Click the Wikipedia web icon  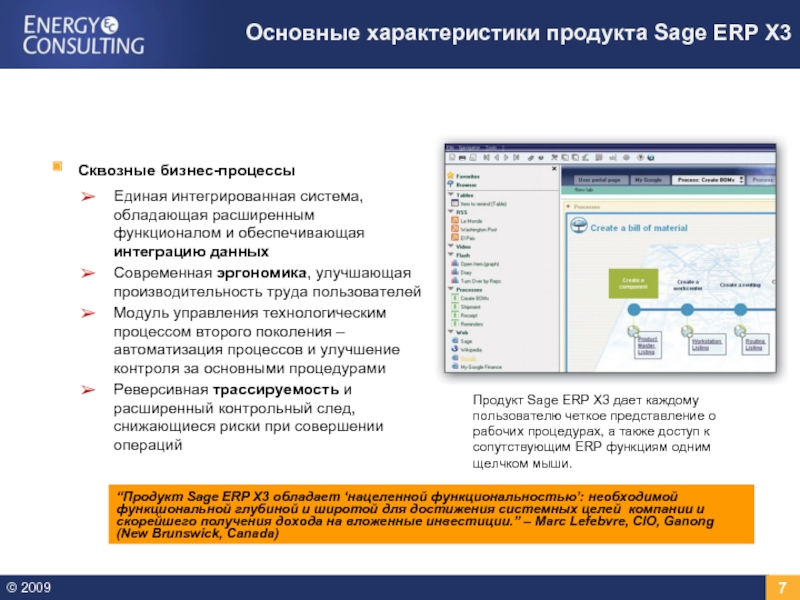click(x=455, y=349)
